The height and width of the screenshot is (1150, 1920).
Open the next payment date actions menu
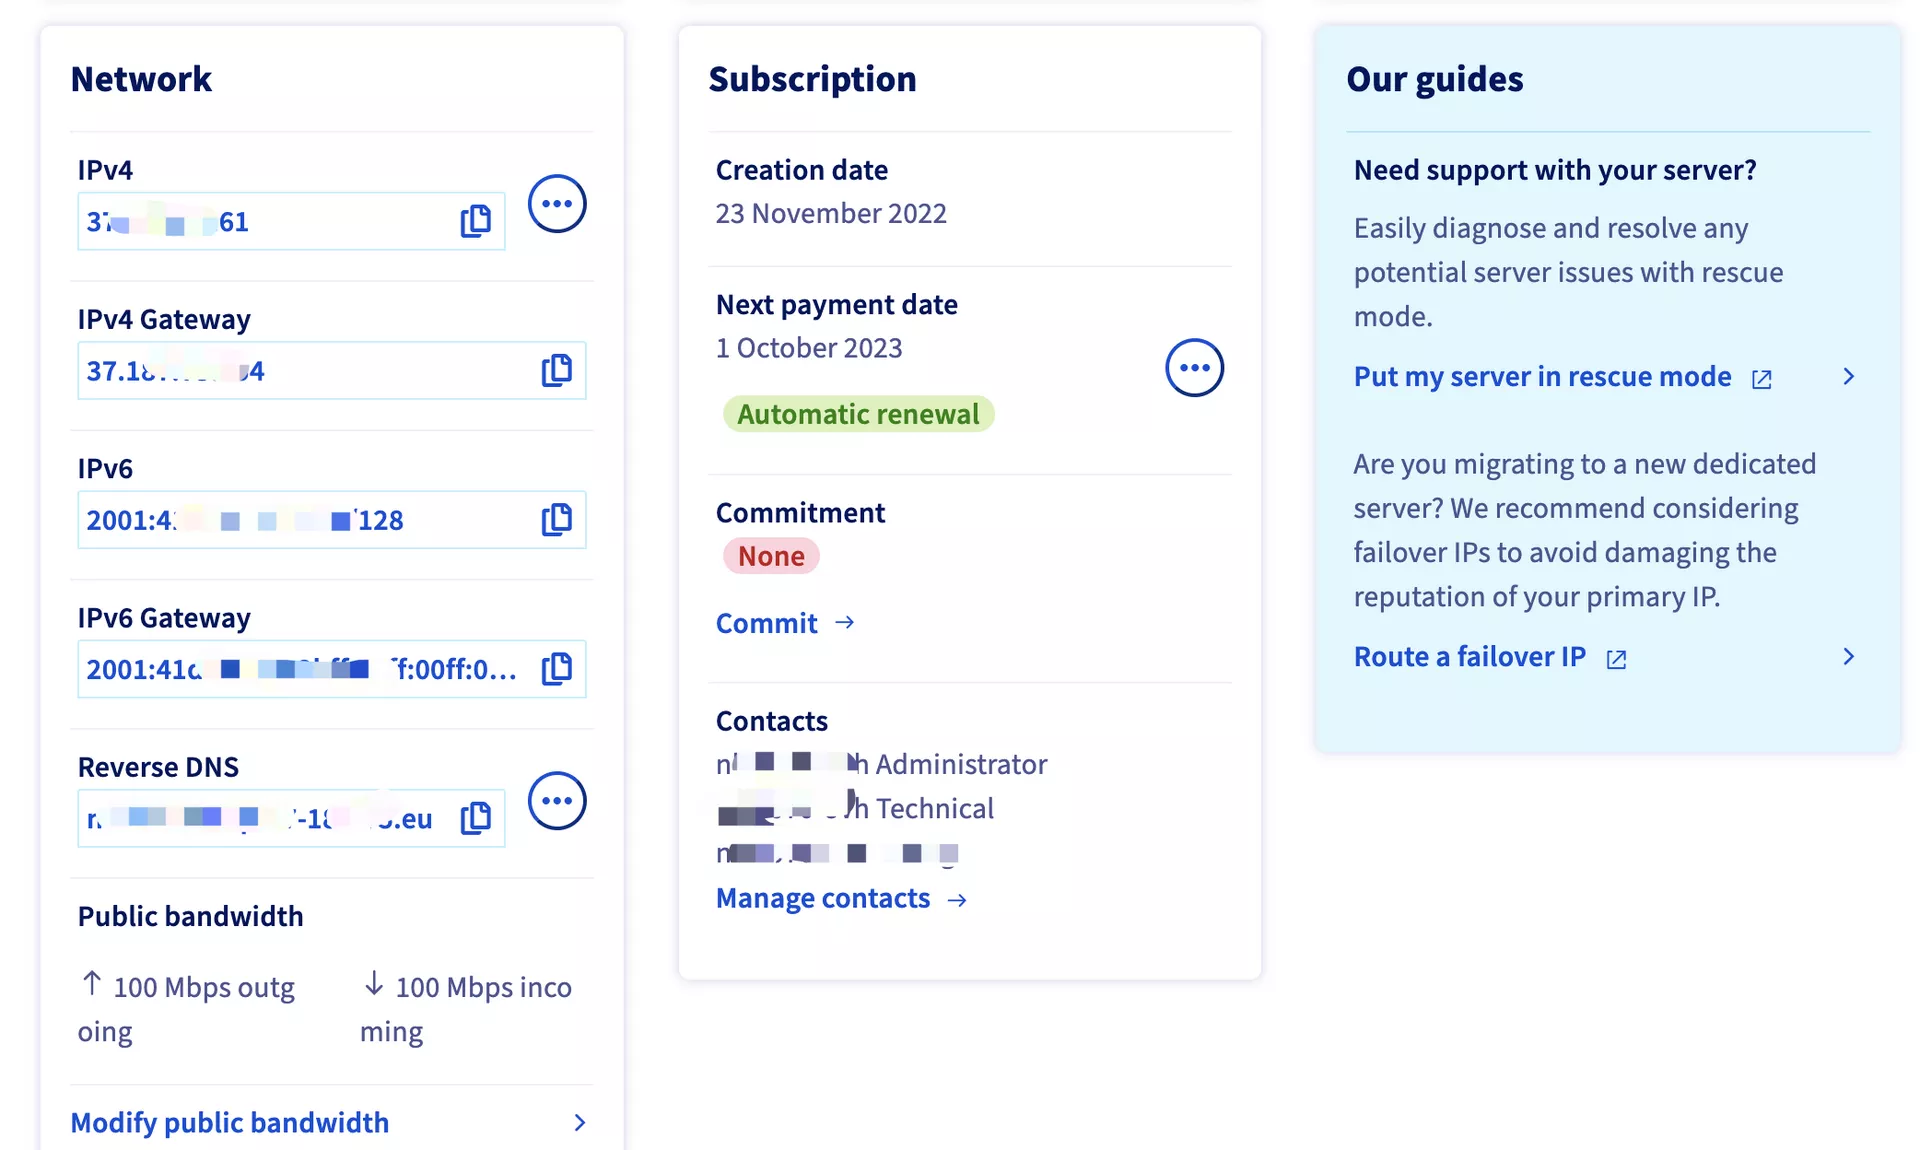[x=1194, y=368]
